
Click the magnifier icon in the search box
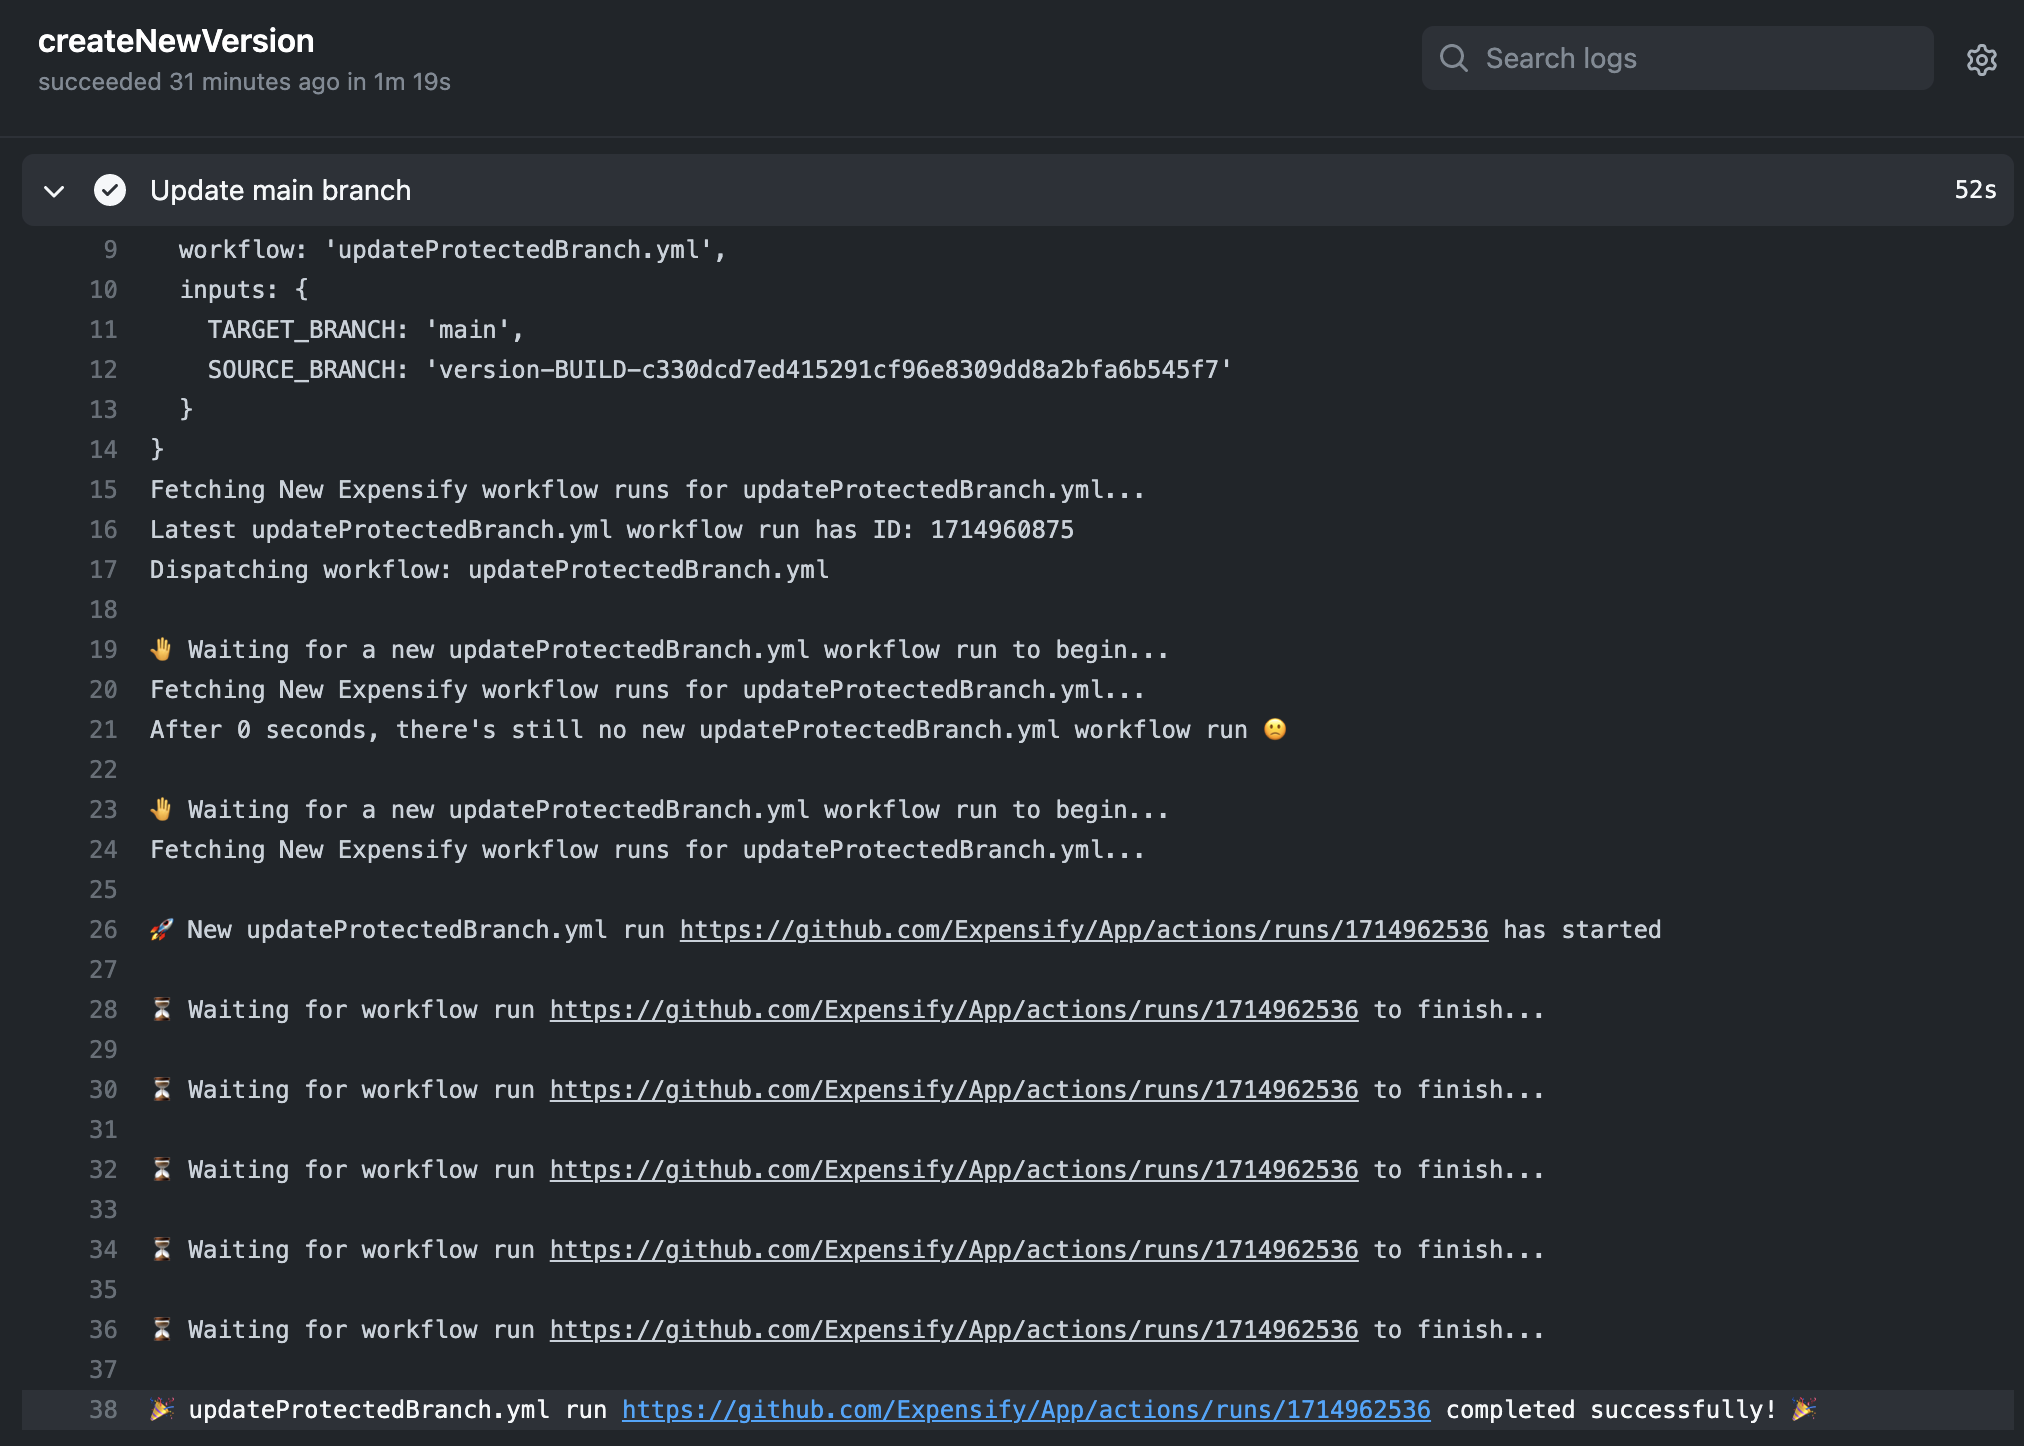[1454, 58]
